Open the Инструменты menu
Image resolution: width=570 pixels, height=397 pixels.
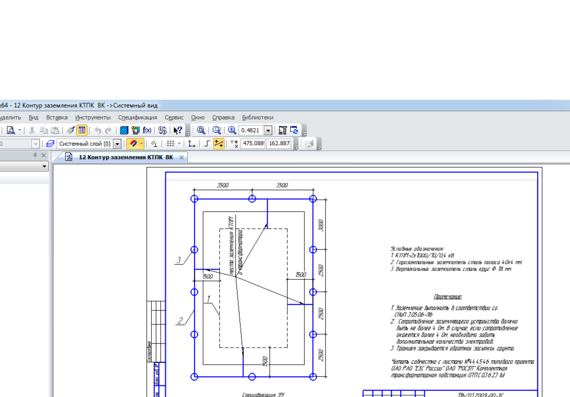click(x=93, y=117)
